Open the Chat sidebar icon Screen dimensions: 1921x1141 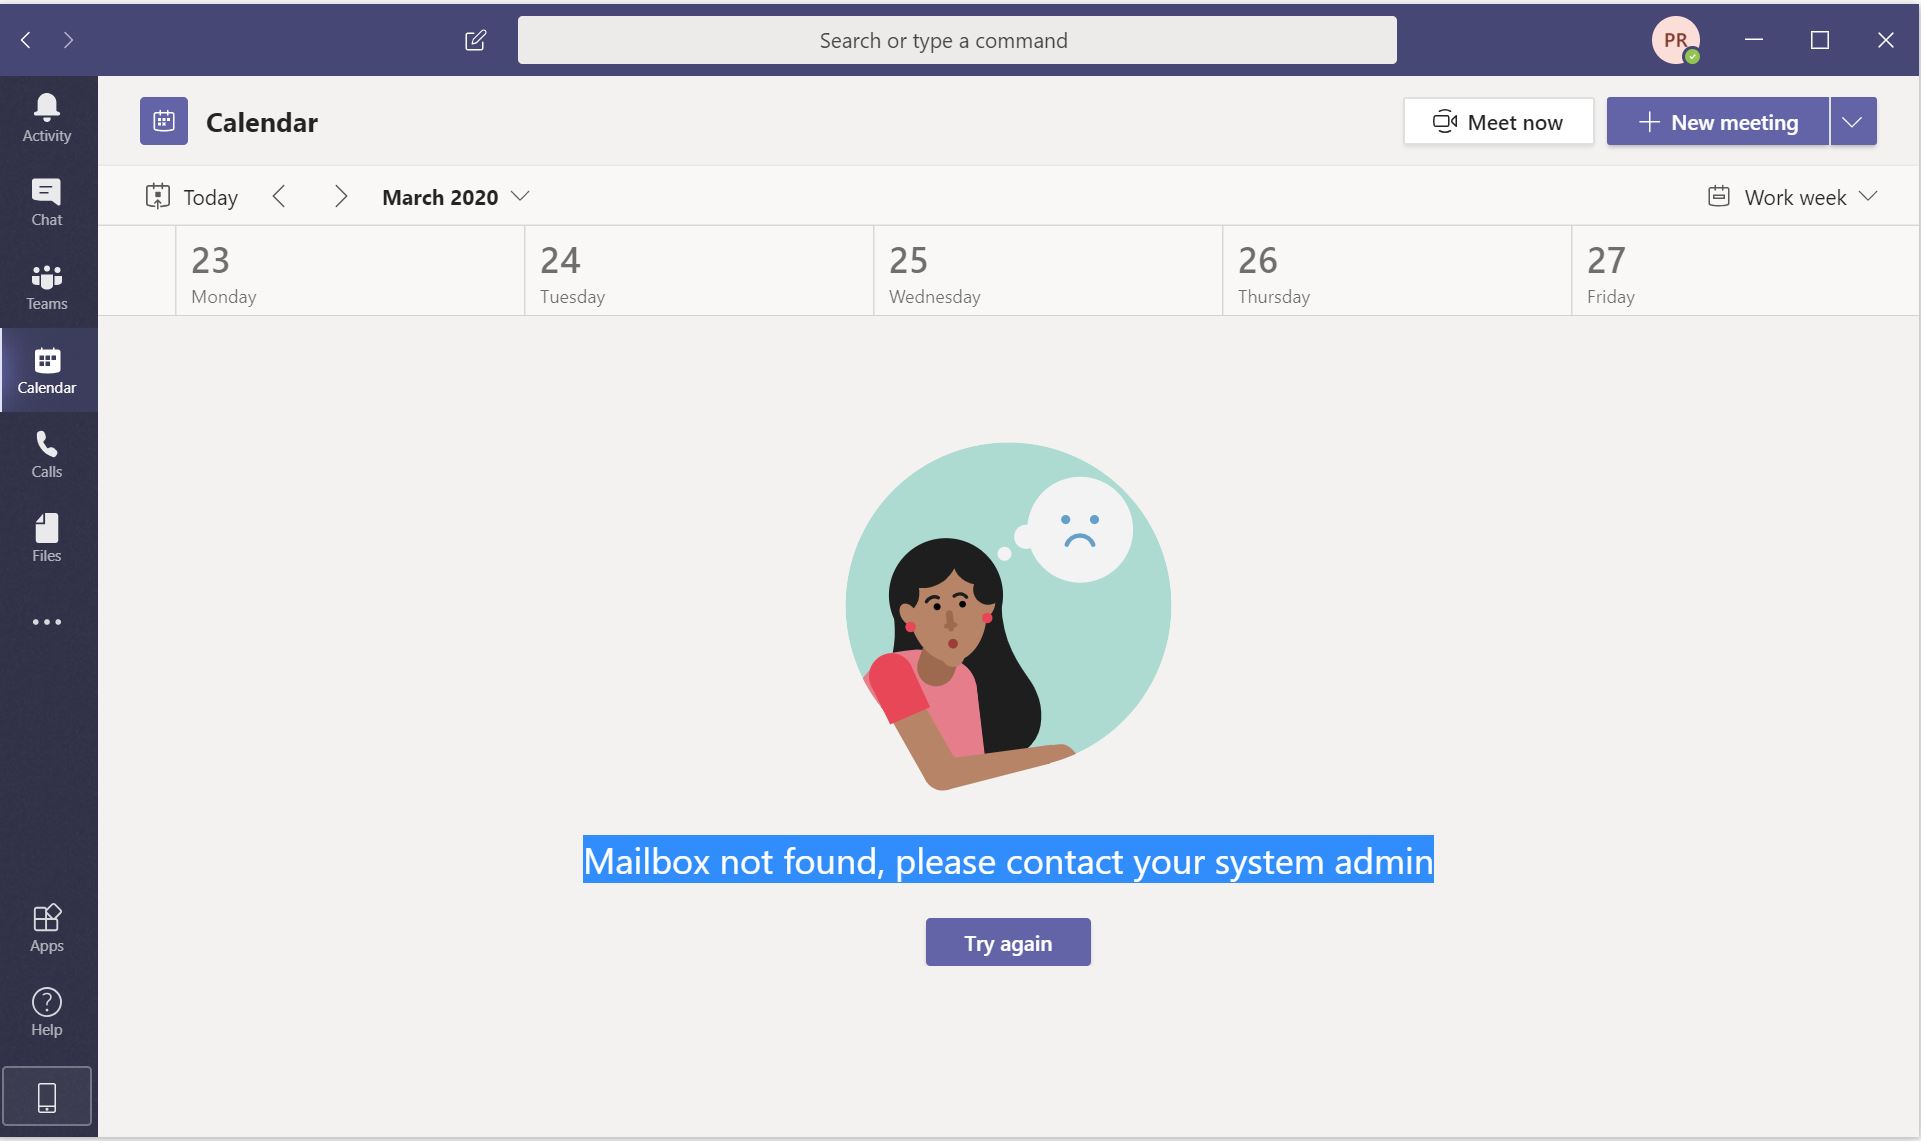(x=47, y=202)
